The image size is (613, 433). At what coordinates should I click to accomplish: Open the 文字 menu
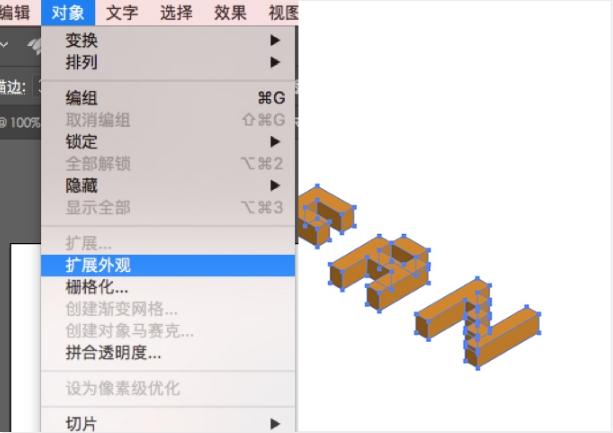[x=122, y=13]
